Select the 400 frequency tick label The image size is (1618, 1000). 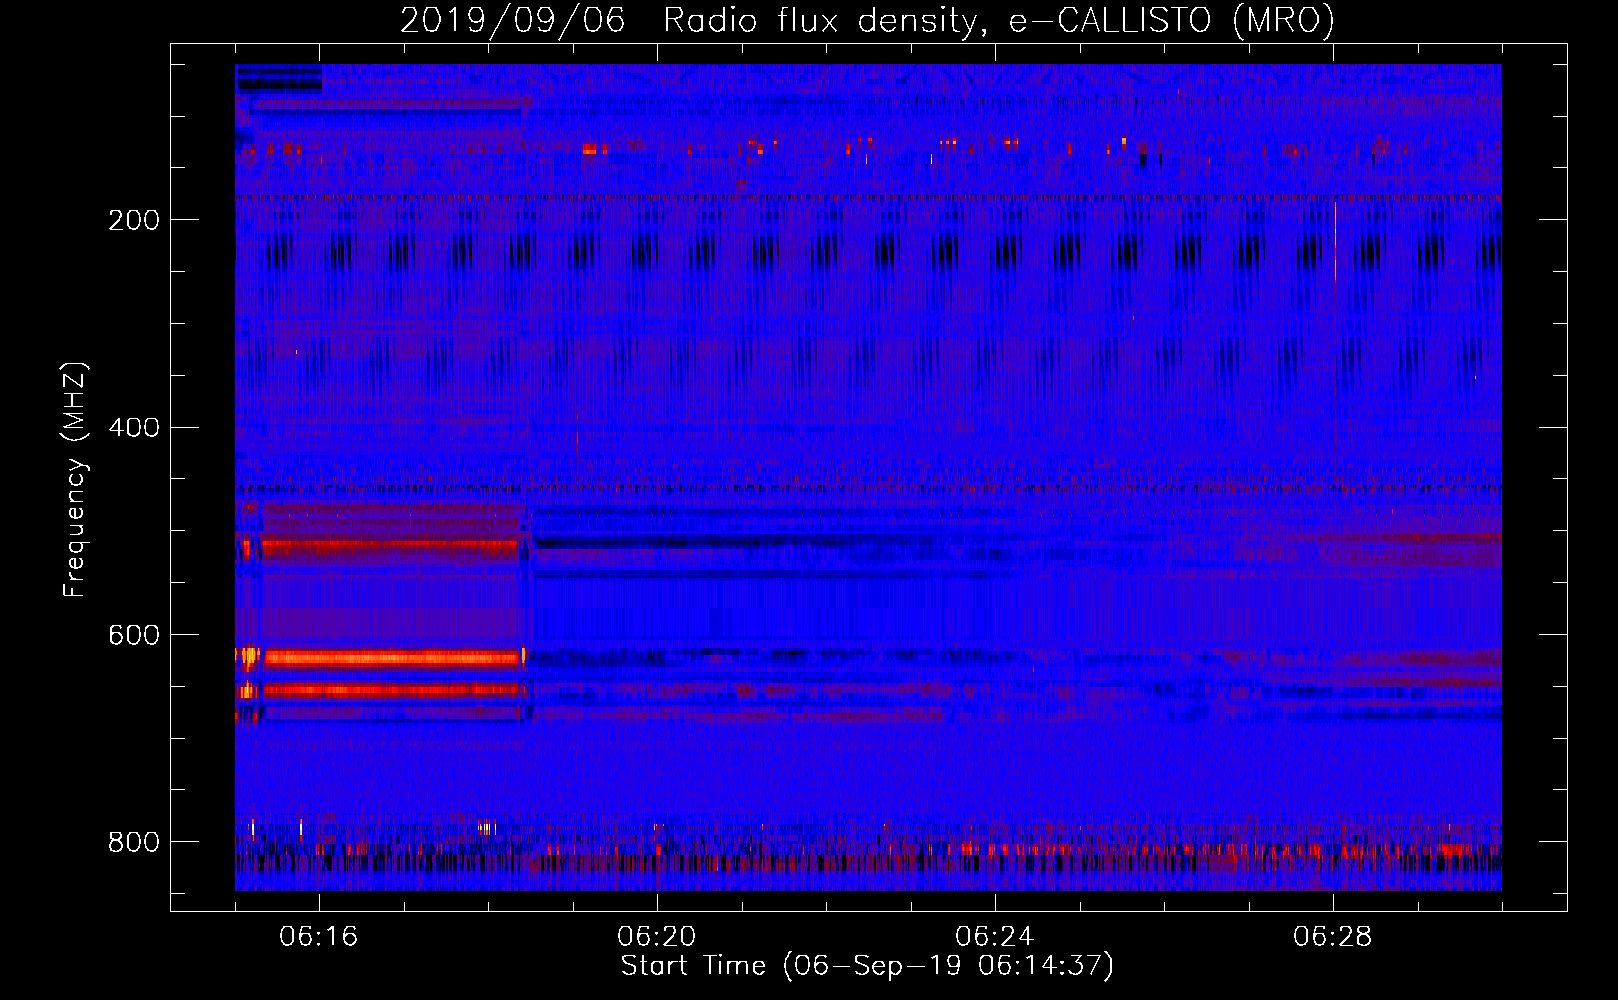pyautogui.click(x=134, y=428)
